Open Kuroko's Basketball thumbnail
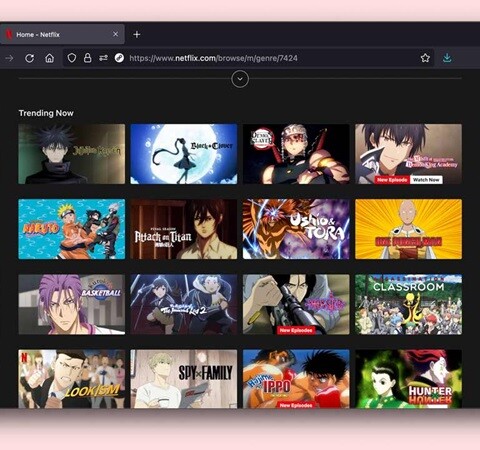Image resolution: width=480 pixels, height=450 pixels. (x=72, y=304)
